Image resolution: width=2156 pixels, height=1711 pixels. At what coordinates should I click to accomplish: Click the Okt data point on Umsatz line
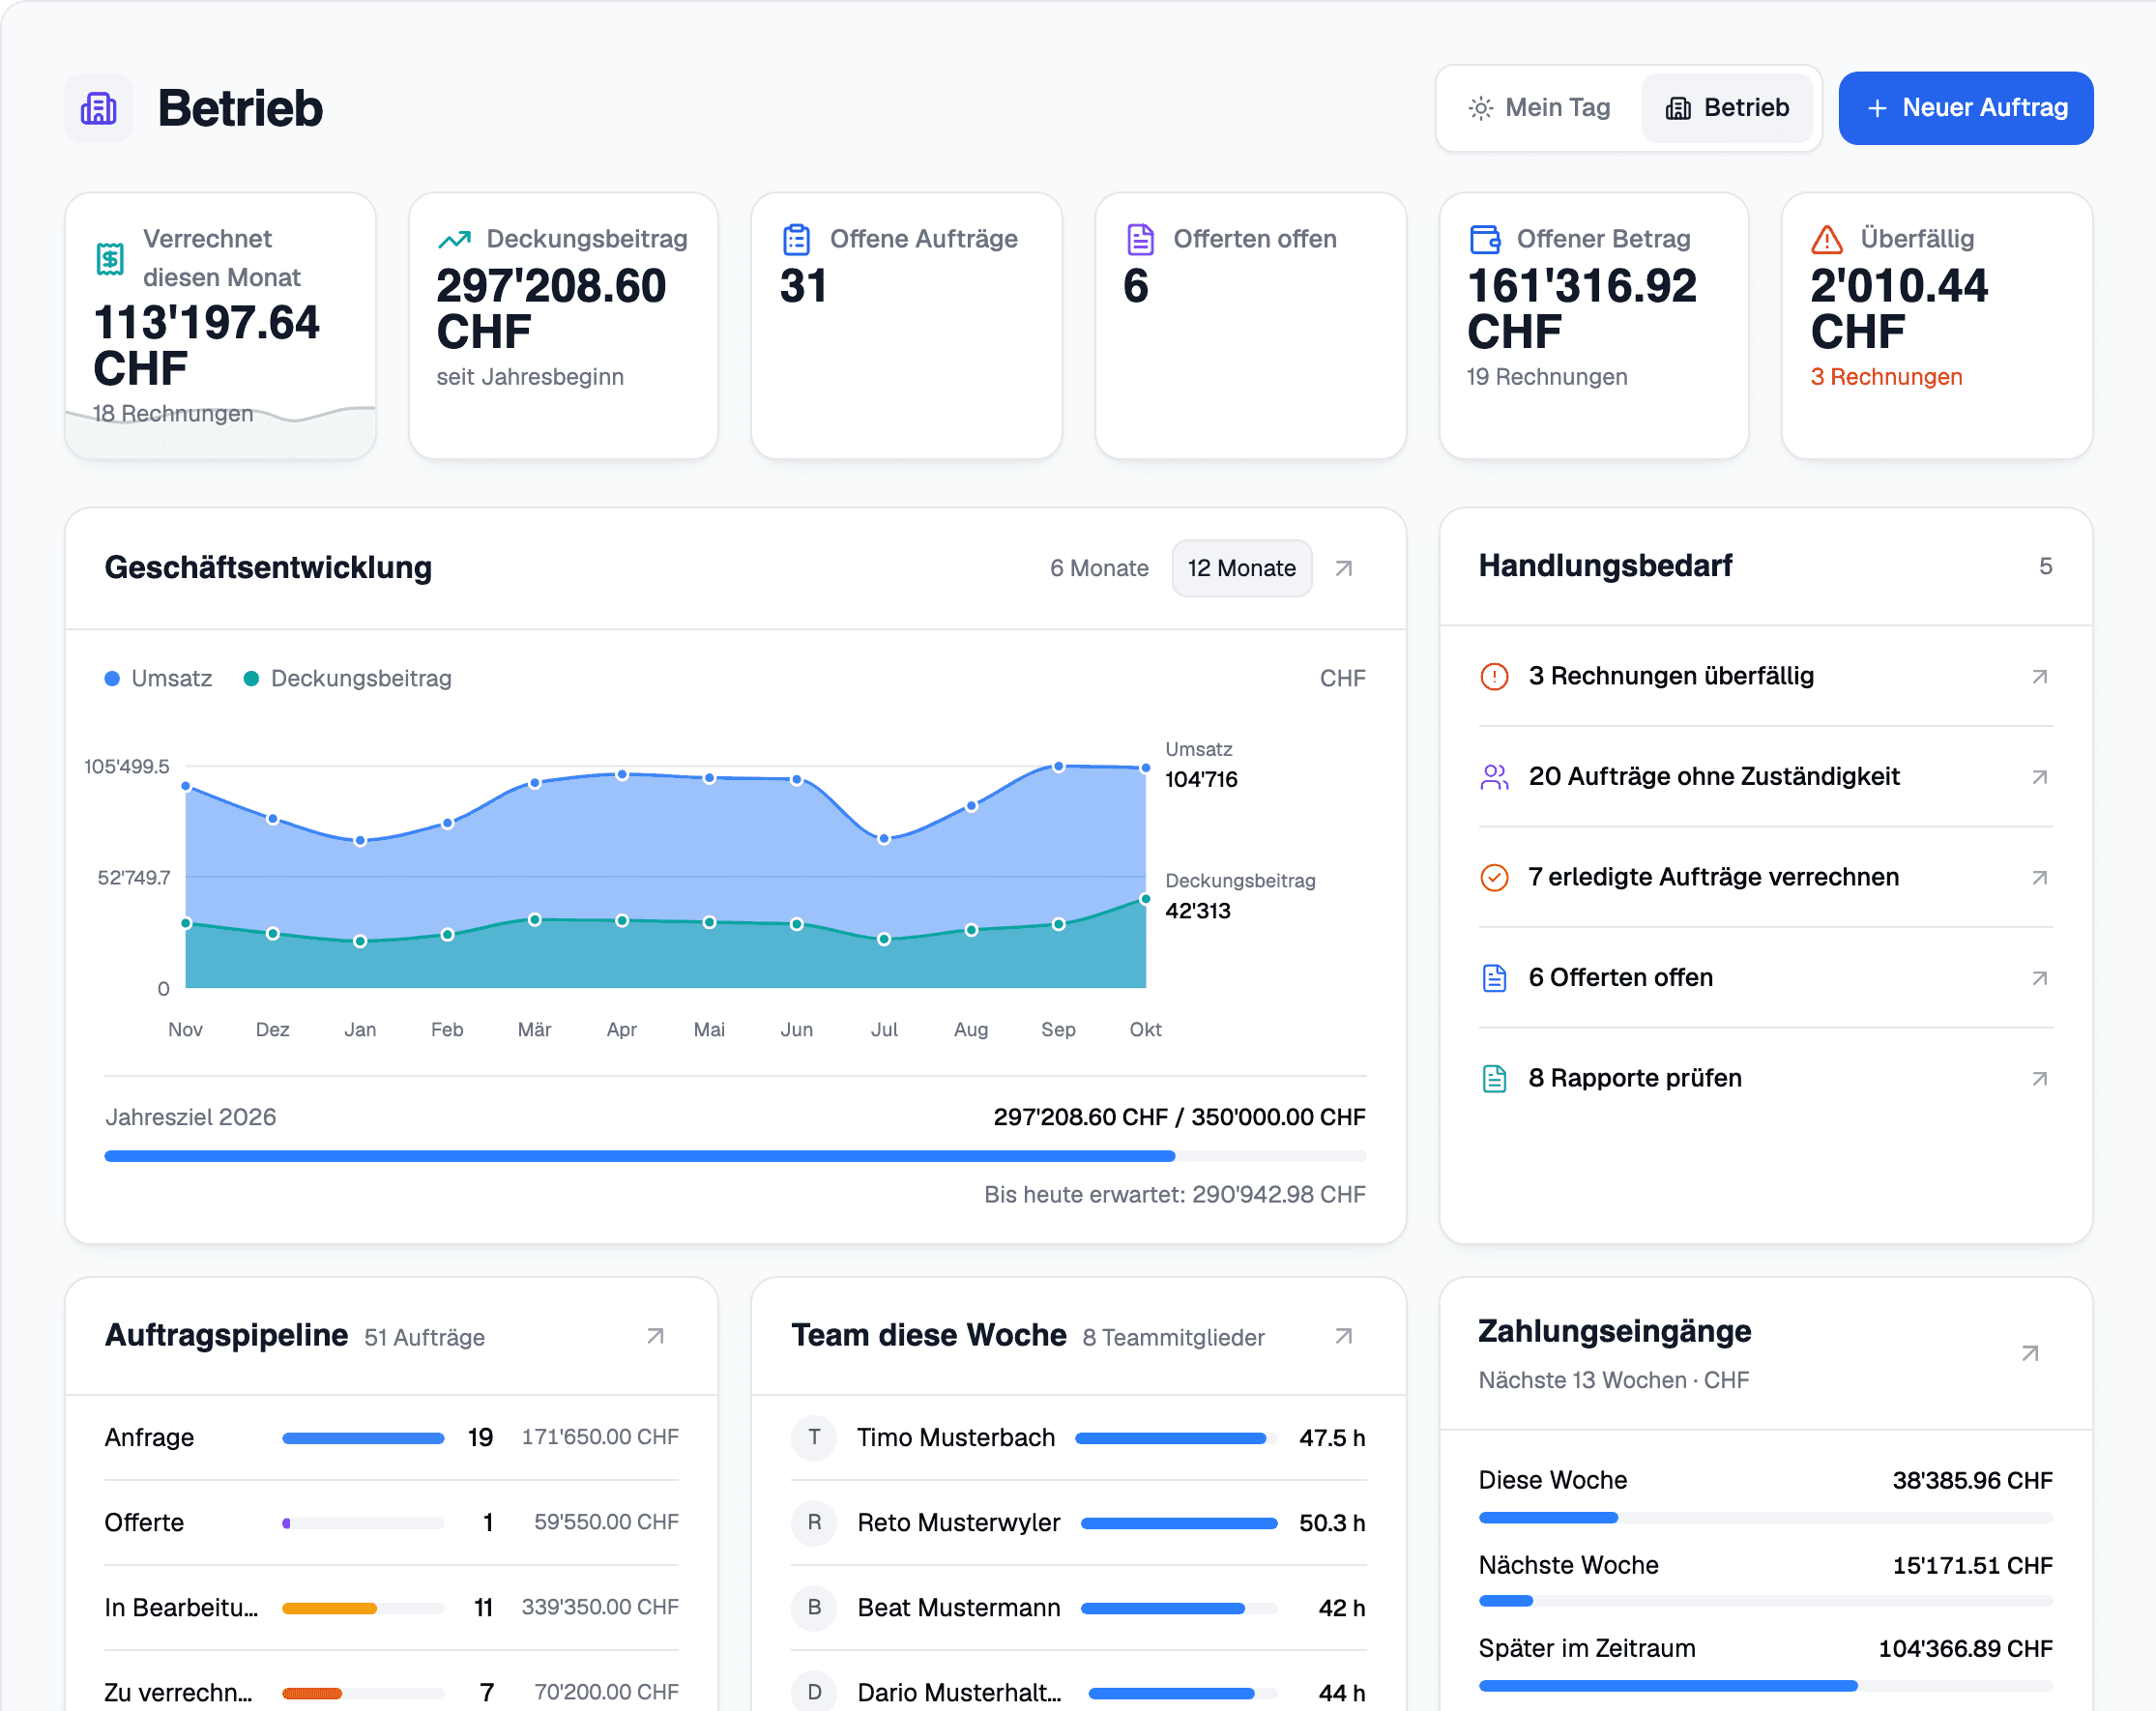tap(1146, 768)
